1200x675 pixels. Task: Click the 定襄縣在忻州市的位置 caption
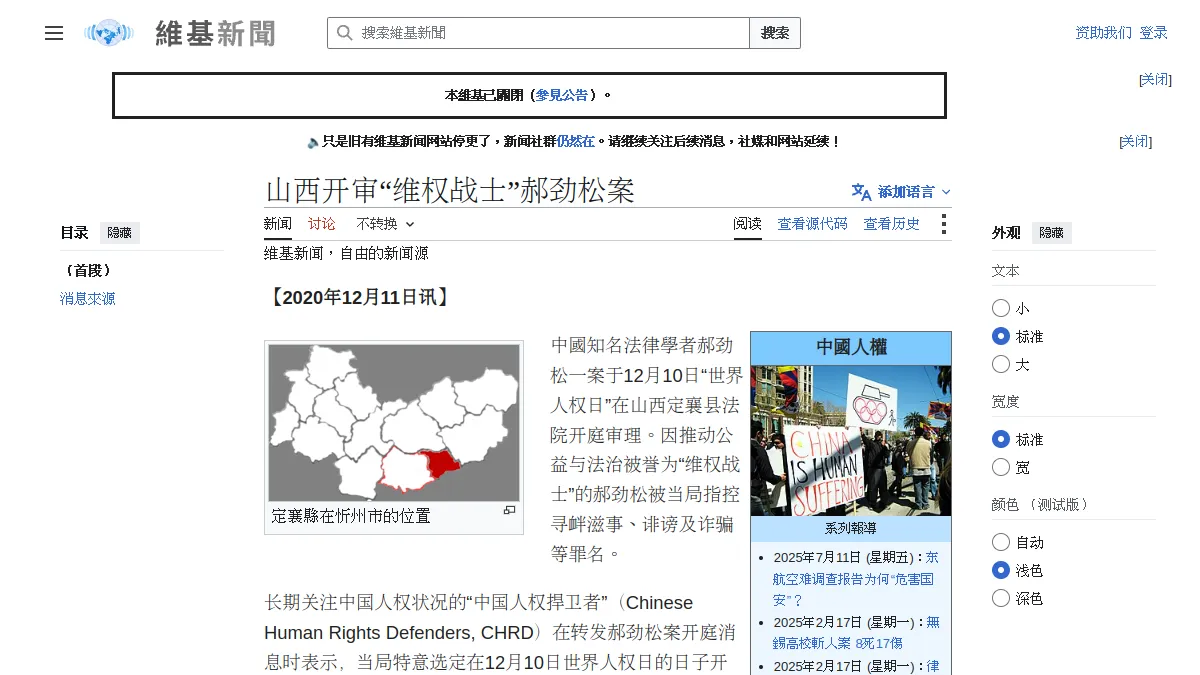click(x=351, y=516)
